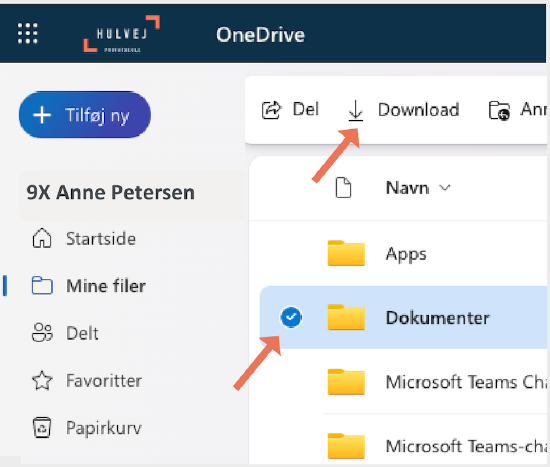The image size is (550, 467).
Task: Click the Papirkurv recycle bin icon
Action: pos(42,427)
